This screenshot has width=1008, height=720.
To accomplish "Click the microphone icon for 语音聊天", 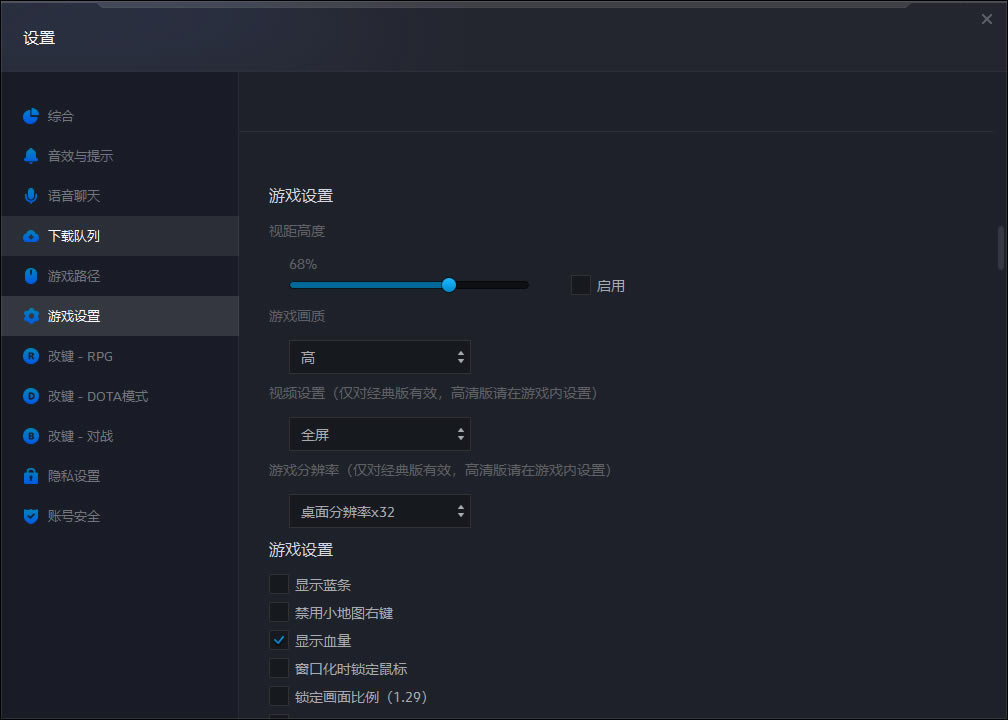I will coord(31,196).
